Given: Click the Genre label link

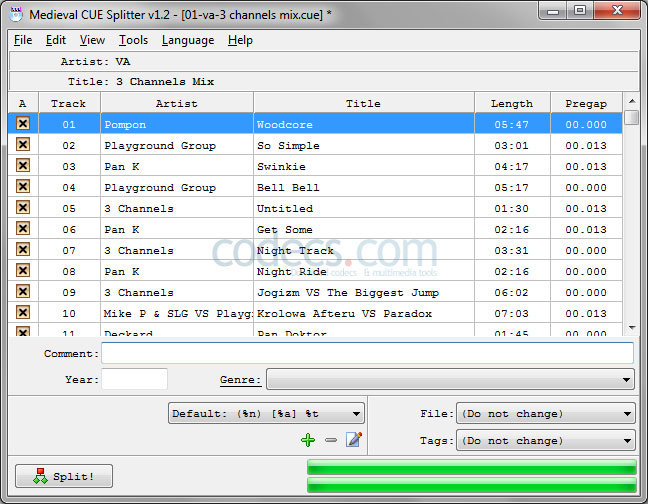Looking at the screenshot, I should (241, 380).
